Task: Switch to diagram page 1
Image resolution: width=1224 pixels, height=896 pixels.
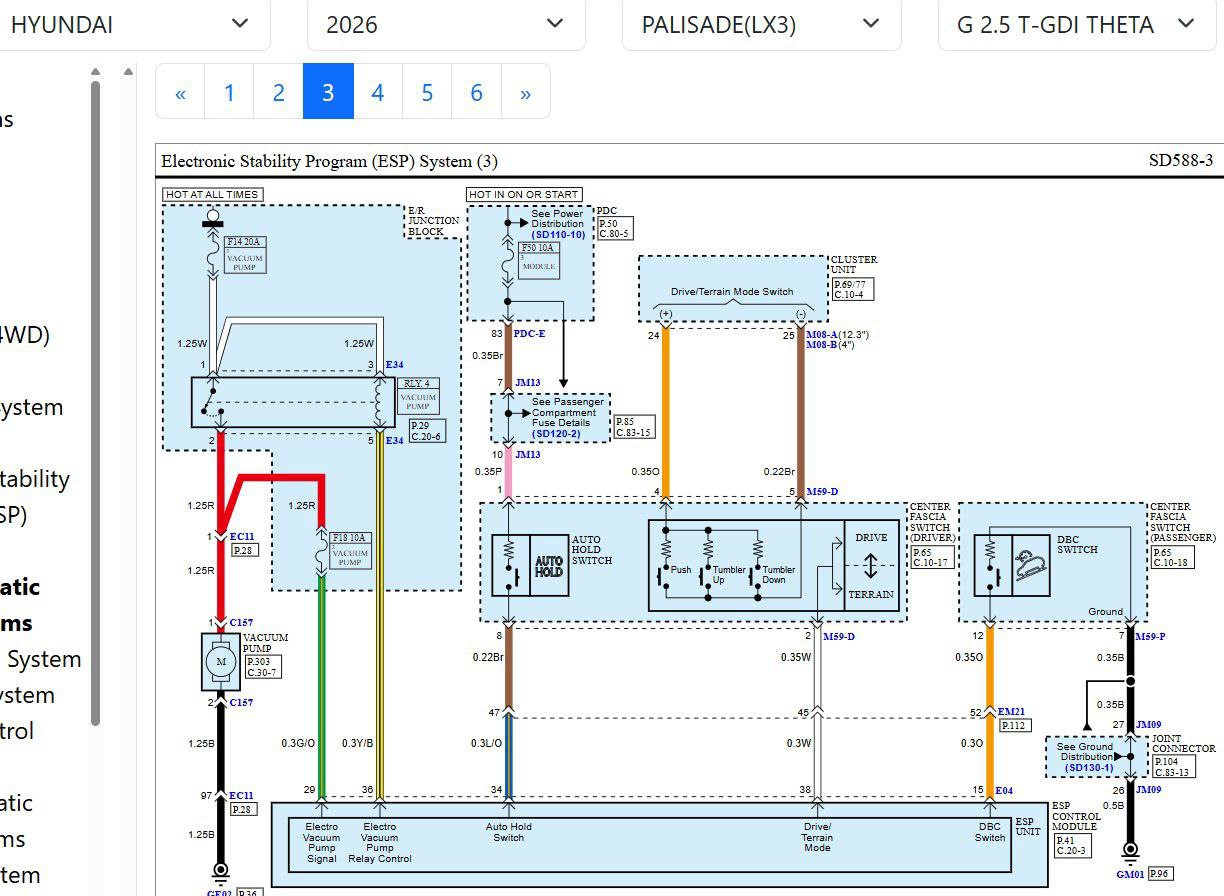Action: [x=229, y=92]
